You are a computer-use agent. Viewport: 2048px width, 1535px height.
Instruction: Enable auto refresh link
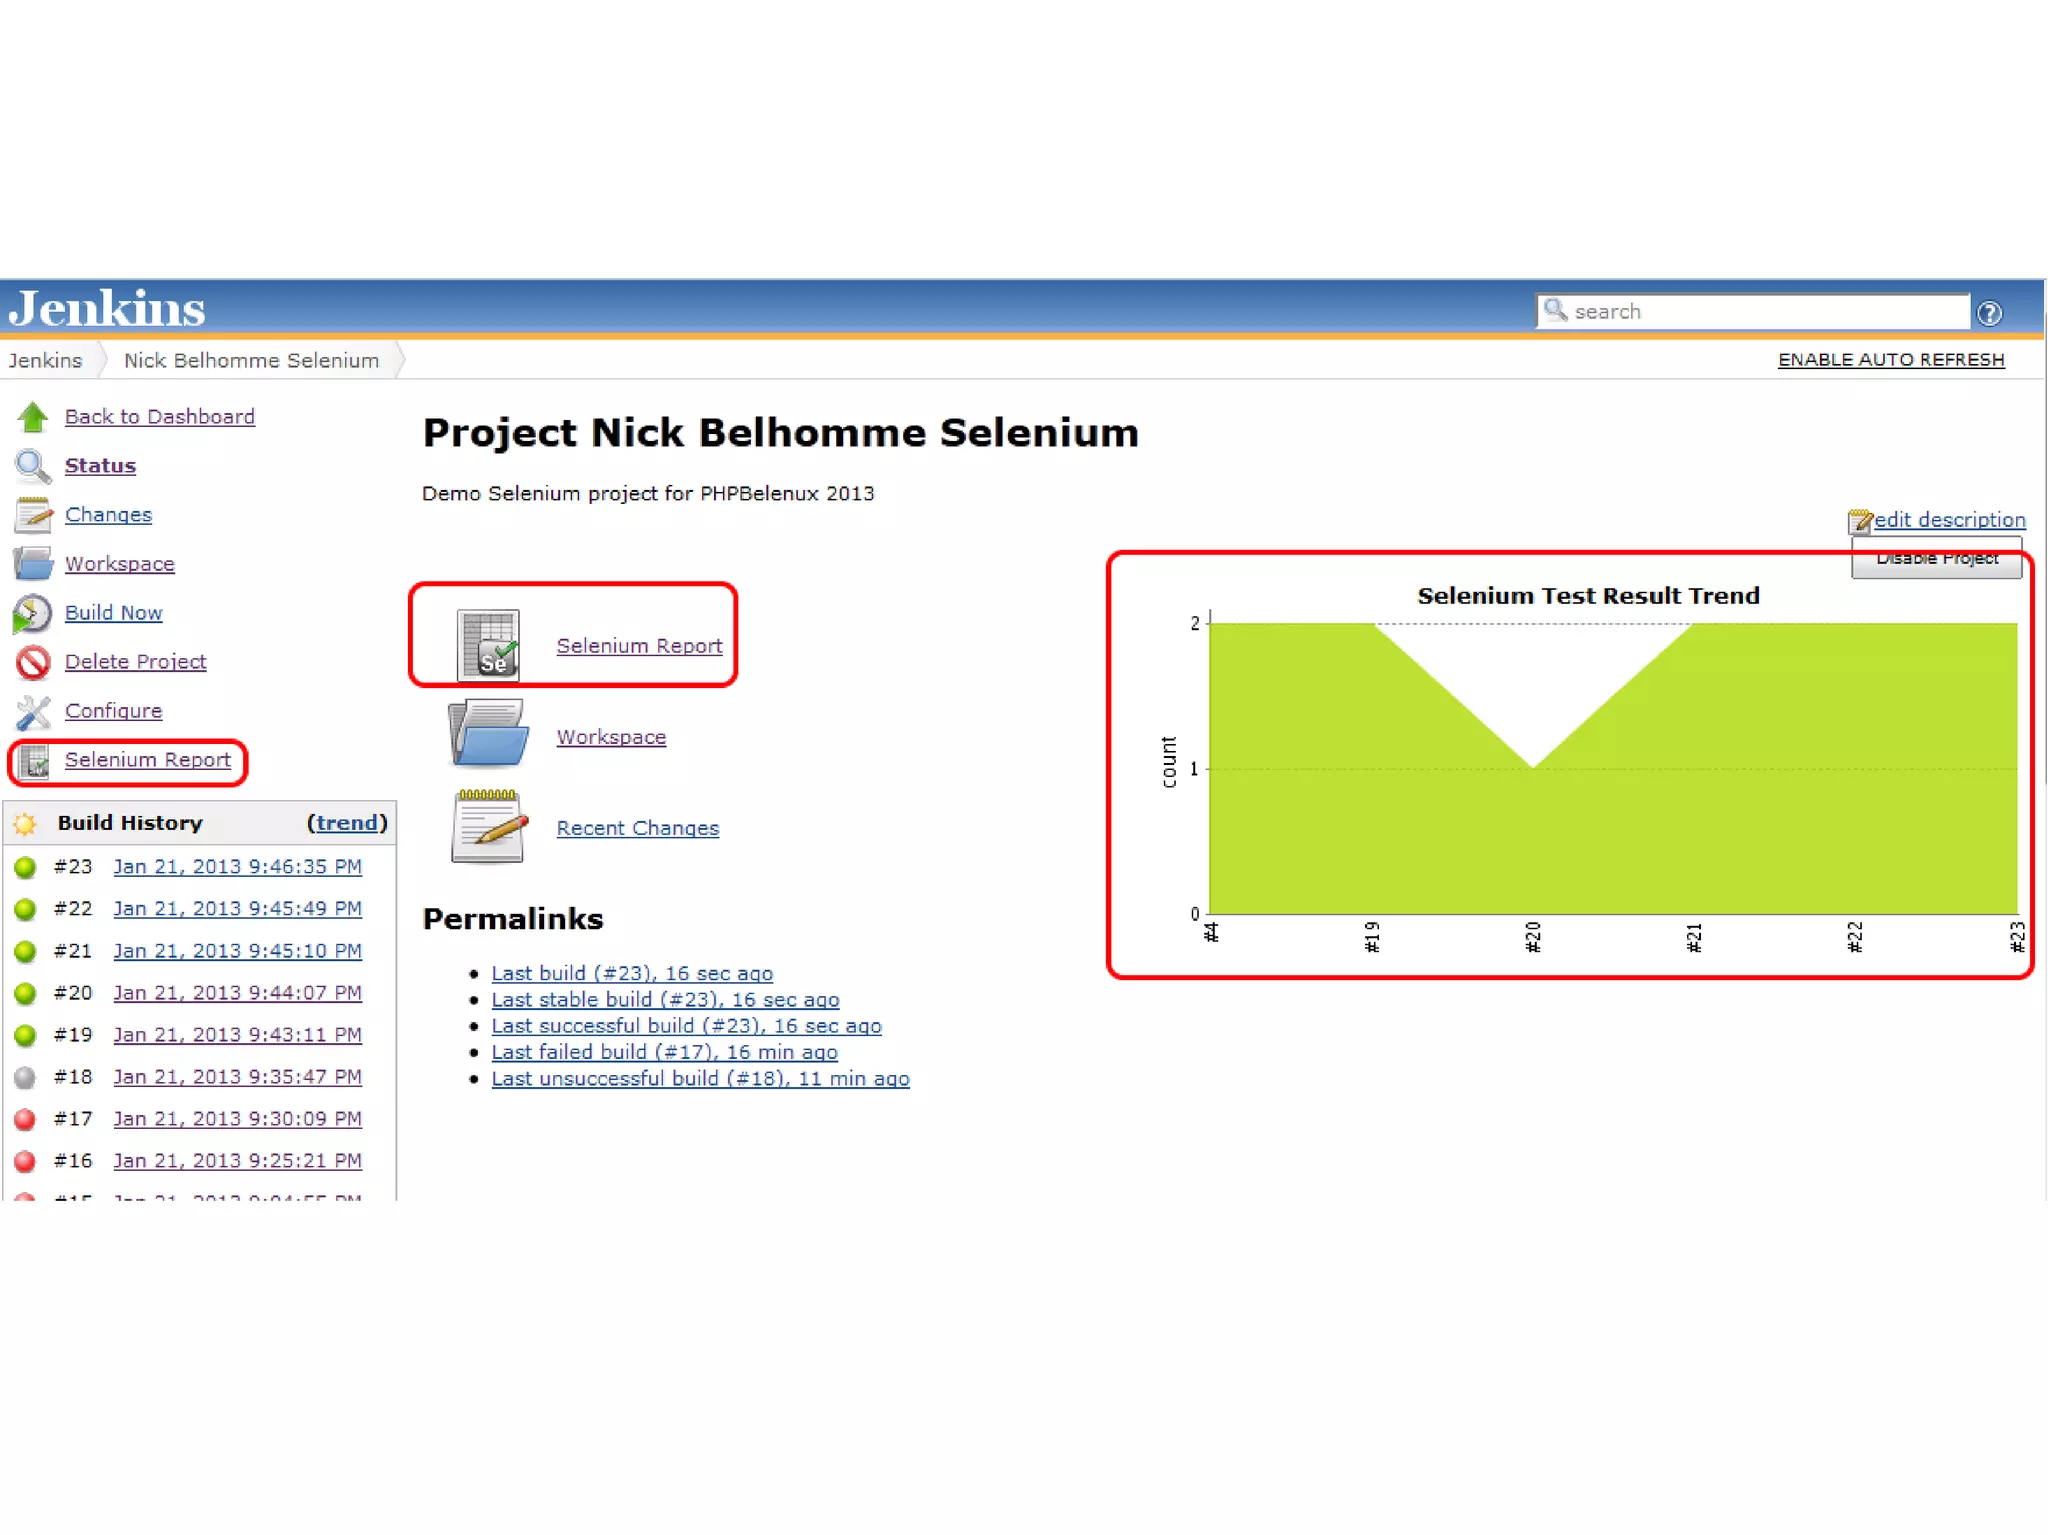coord(1890,360)
